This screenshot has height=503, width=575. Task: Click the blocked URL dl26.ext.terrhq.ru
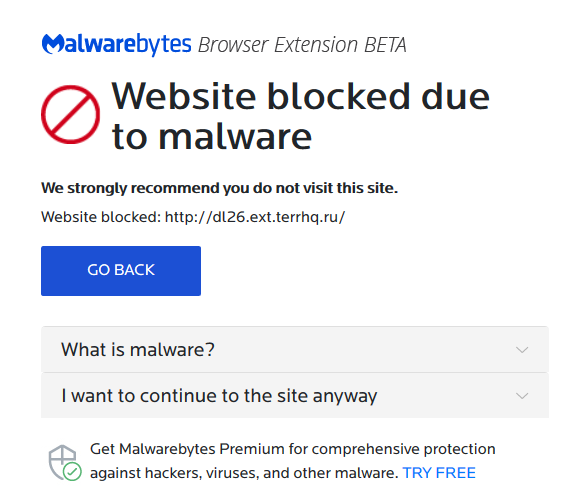tap(255, 217)
